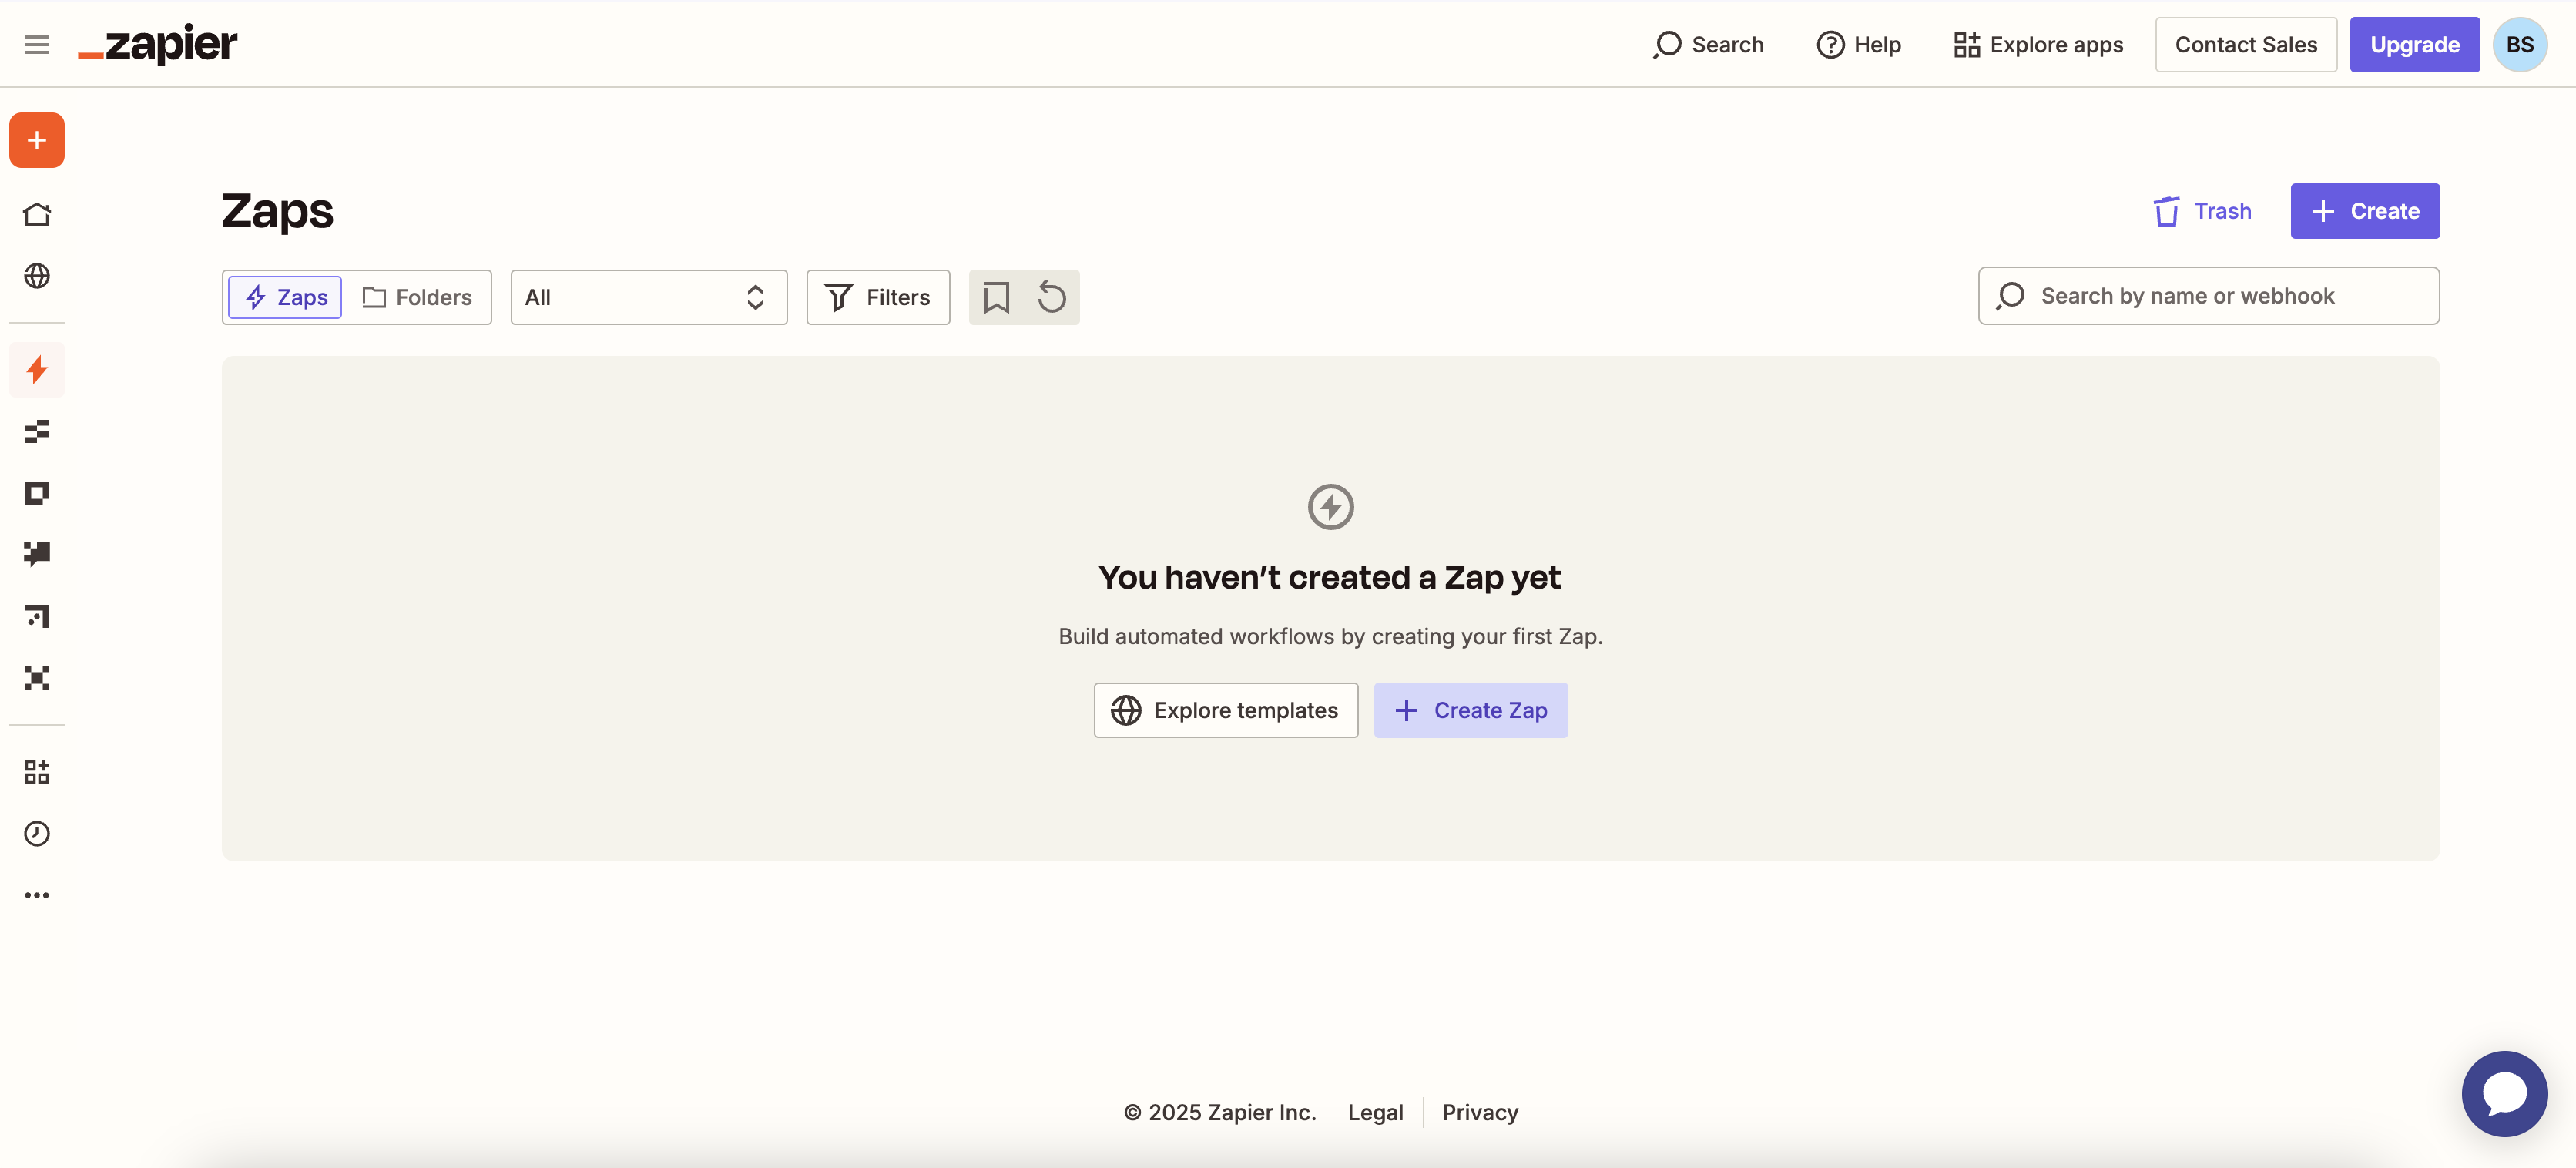
Task: Open the Canvas icon in sidebar
Action: coord(37,616)
